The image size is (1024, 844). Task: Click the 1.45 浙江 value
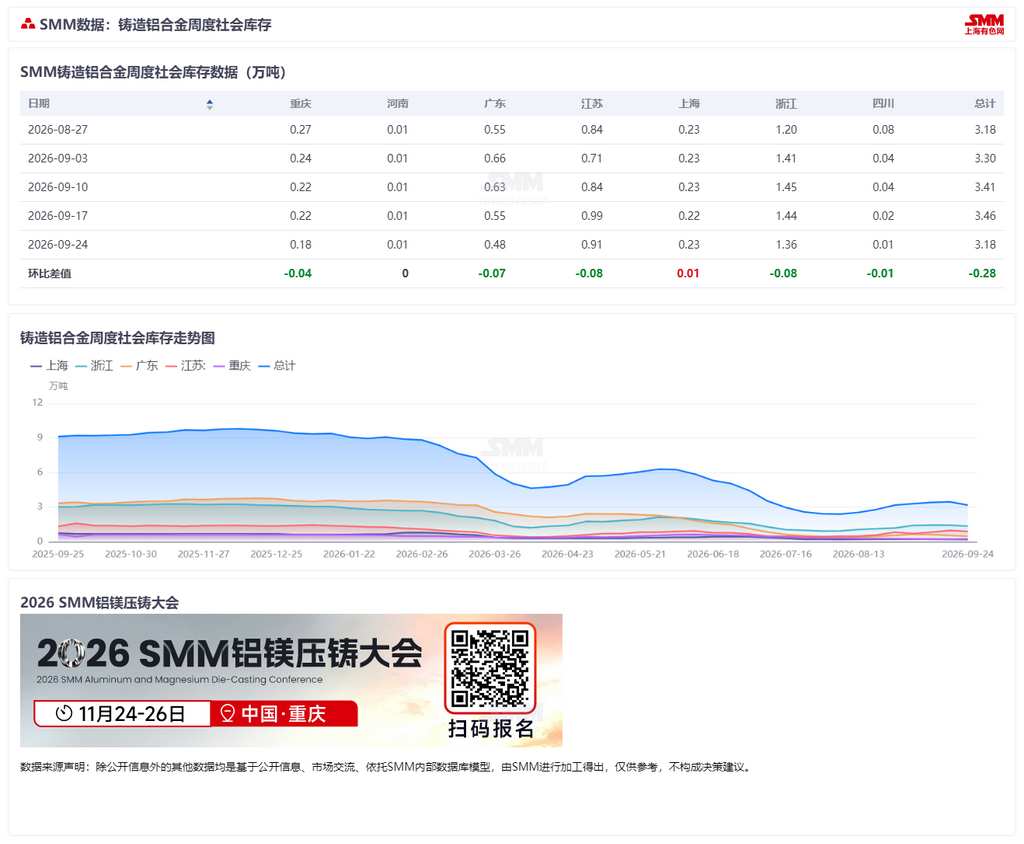[786, 187]
